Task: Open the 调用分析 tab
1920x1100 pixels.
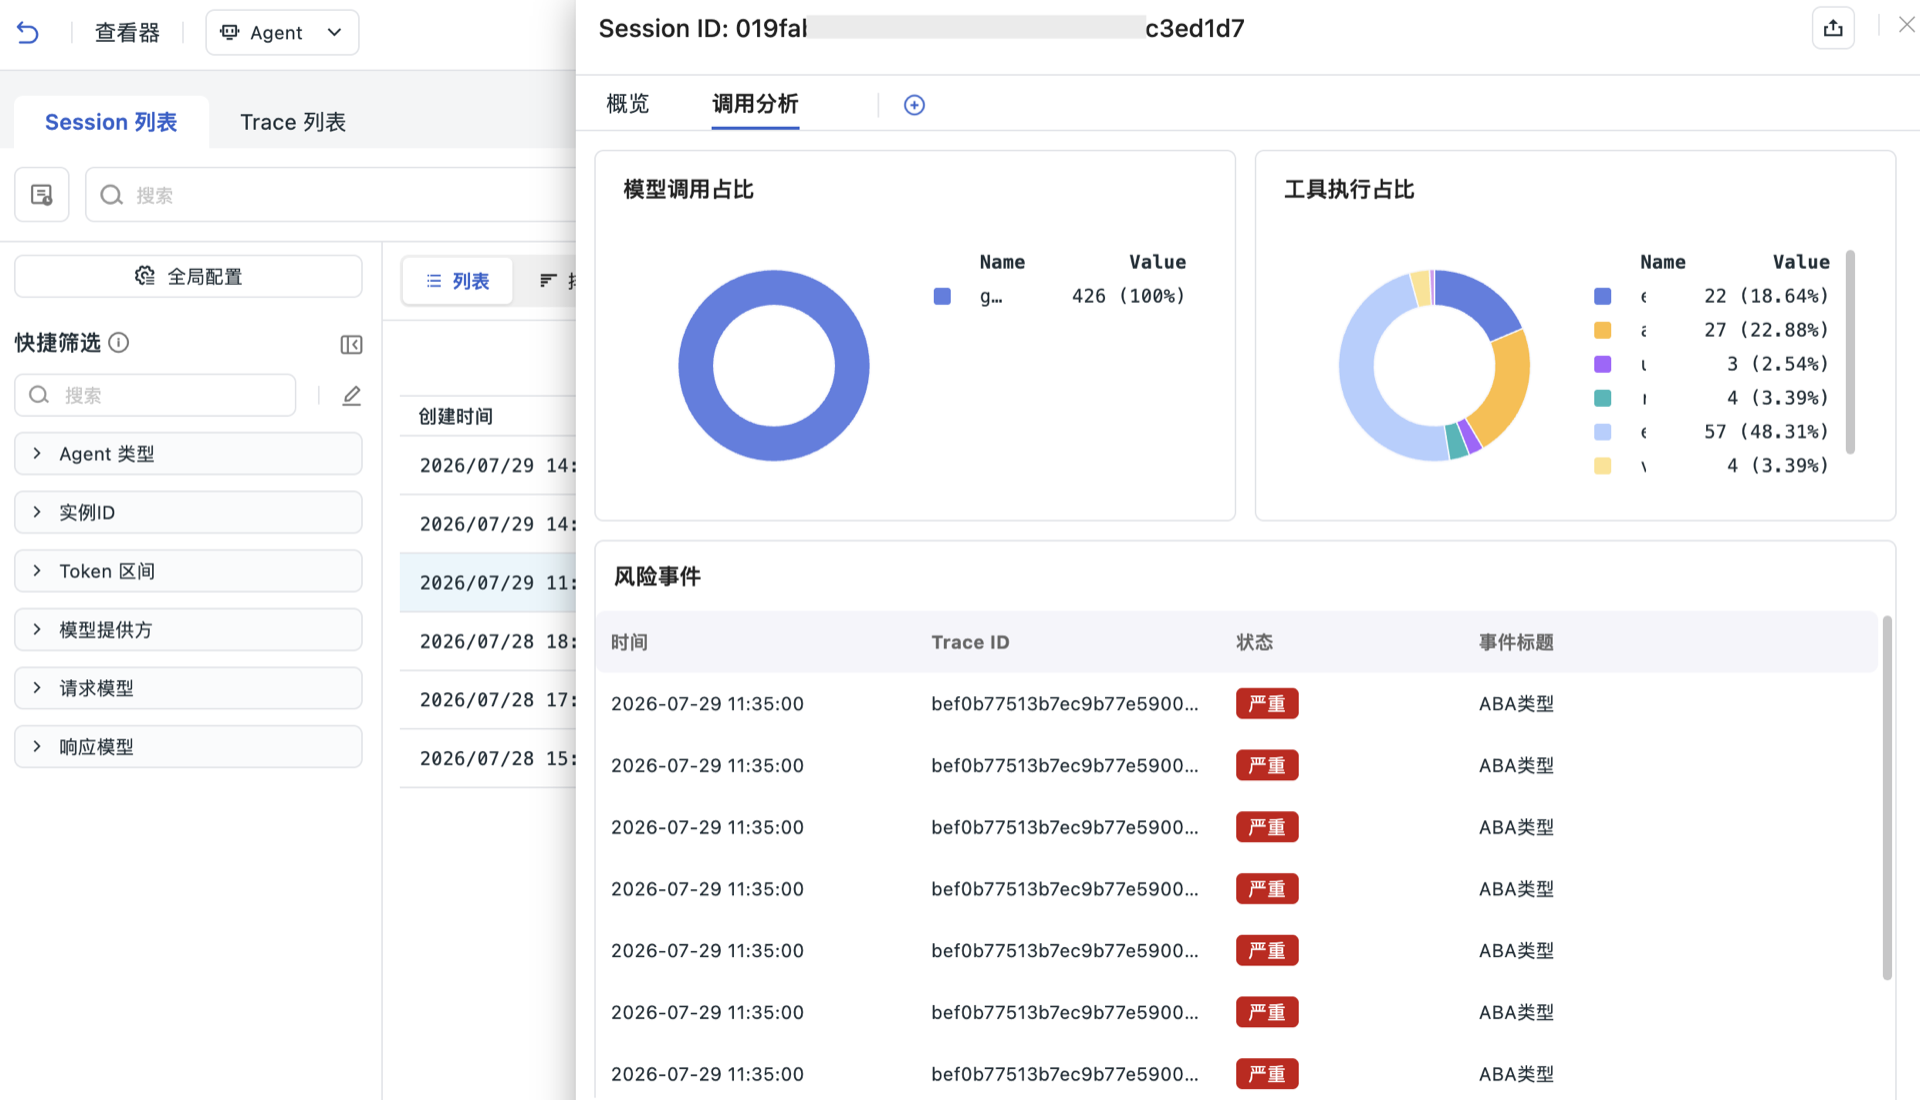Action: pos(755,104)
